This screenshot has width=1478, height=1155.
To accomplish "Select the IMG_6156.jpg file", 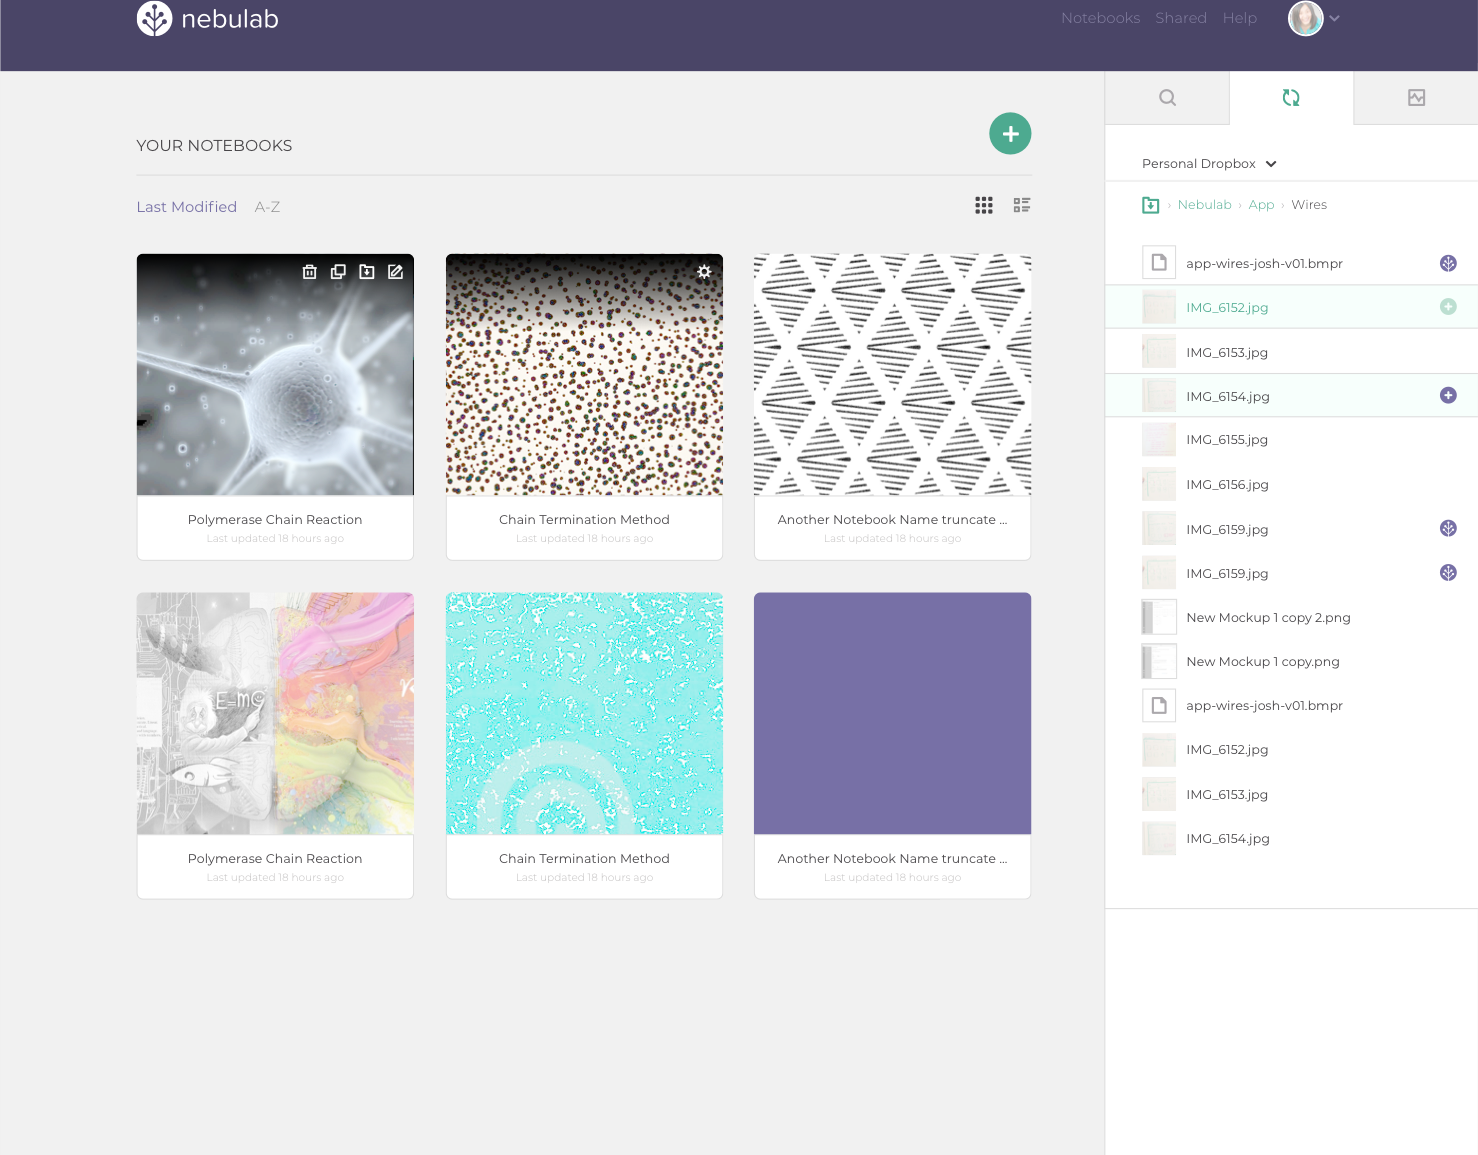I will [1291, 484].
